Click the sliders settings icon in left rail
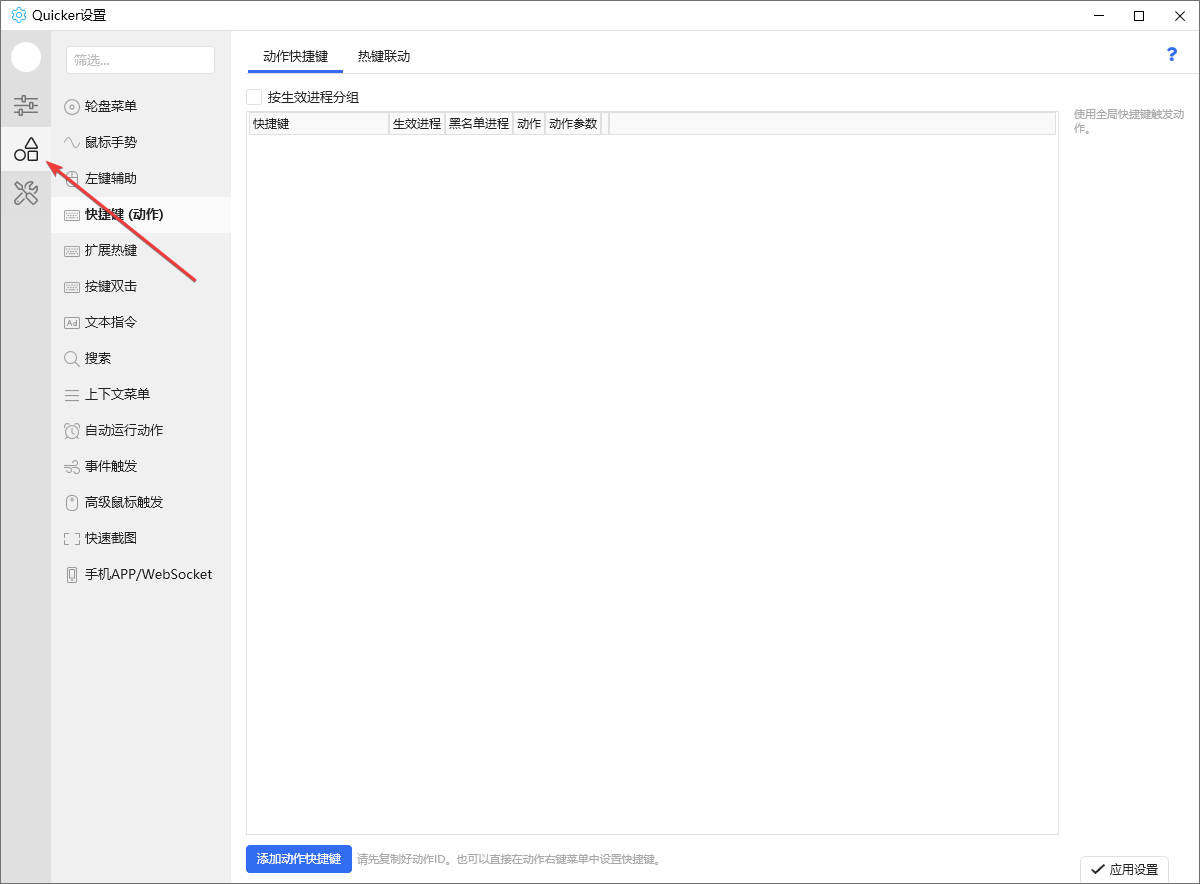This screenshot has width=1200, height=884. pyautogui.click(x=26, y=104)
